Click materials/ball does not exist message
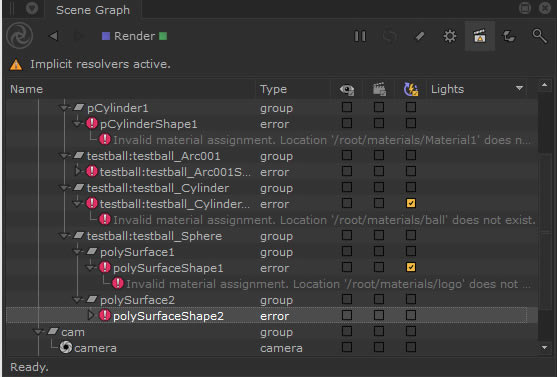The height and width of the screenshot is (377, 557). pos(324,220)
